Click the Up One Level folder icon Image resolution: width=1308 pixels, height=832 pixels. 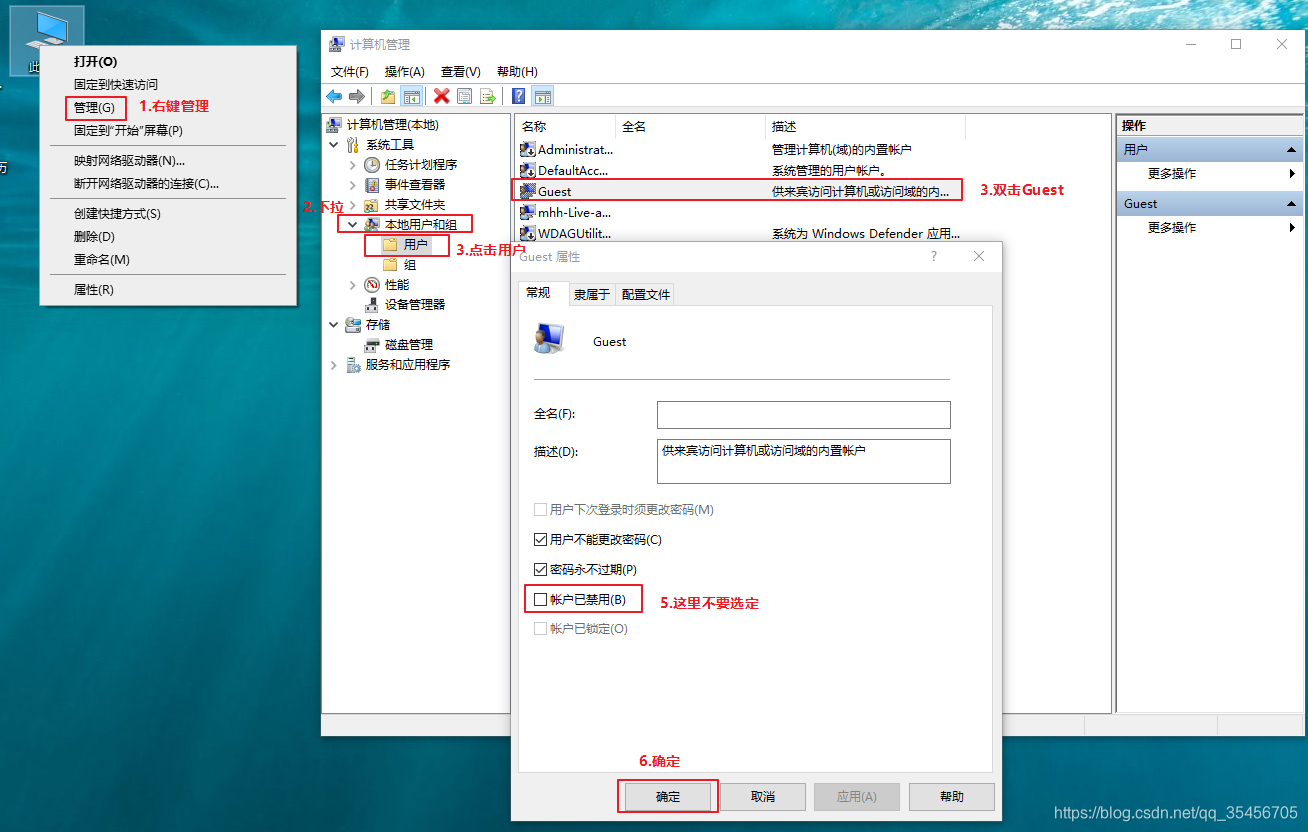tap(388, 96)
